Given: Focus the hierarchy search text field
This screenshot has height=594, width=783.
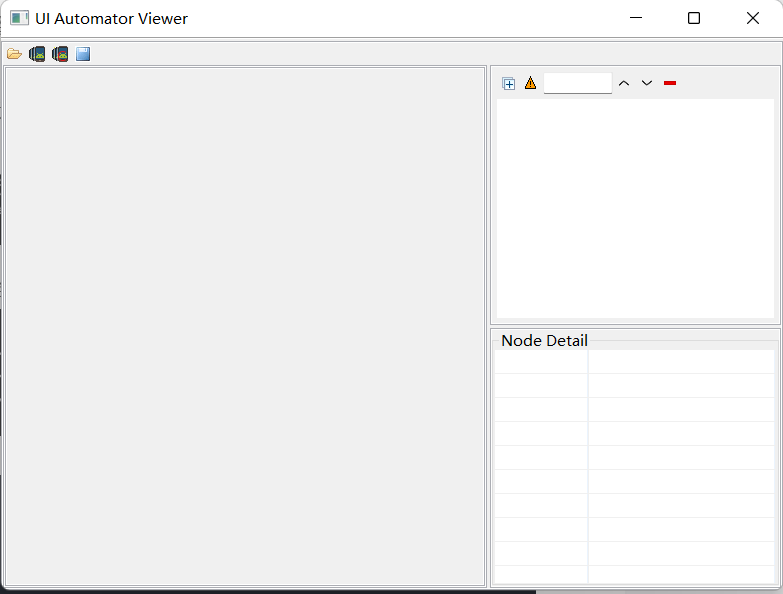Looking at the screenshot, I should click(x=578, y=83).
